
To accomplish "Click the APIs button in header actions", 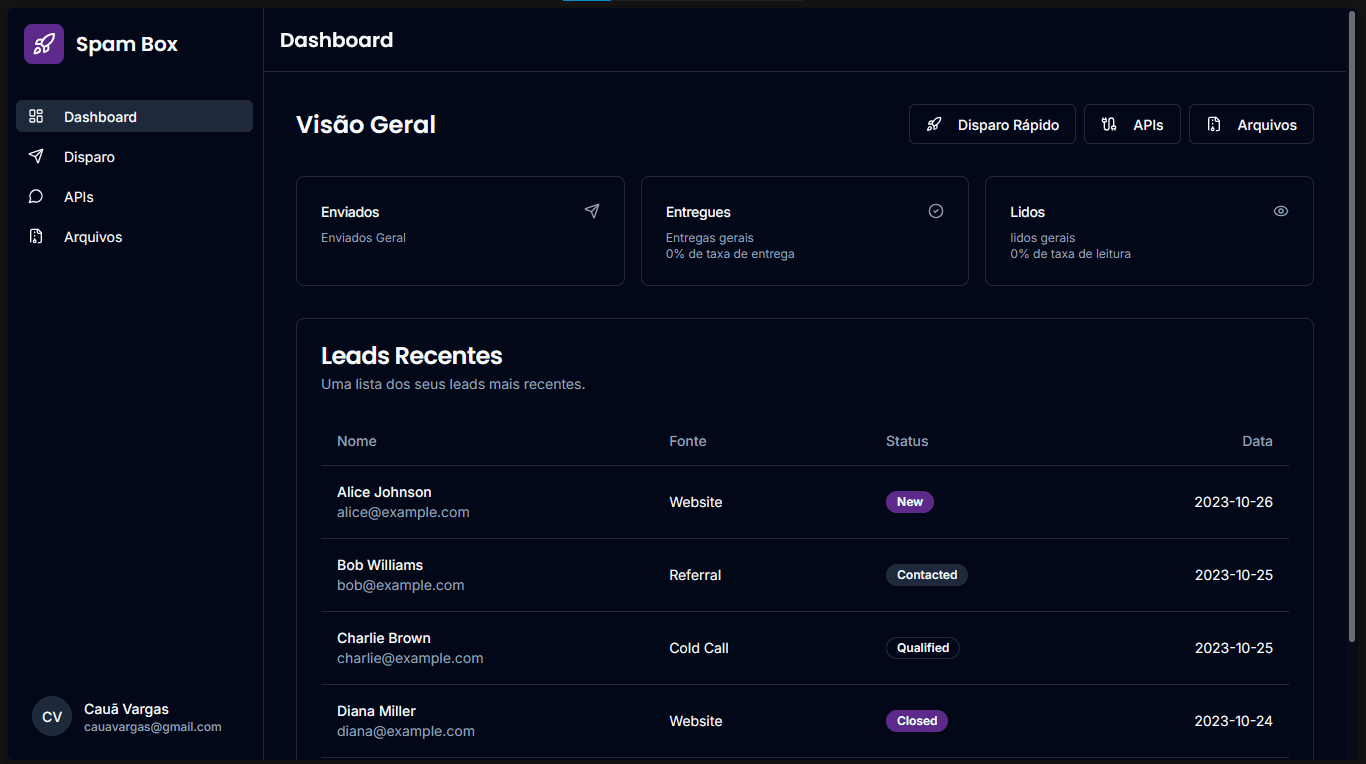I will tap(1132, 124).
